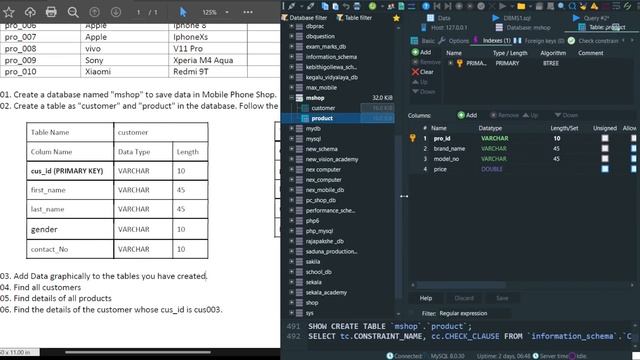Click the connect plug icon in HeidiSQL toolbar

[x=291, y=6]
